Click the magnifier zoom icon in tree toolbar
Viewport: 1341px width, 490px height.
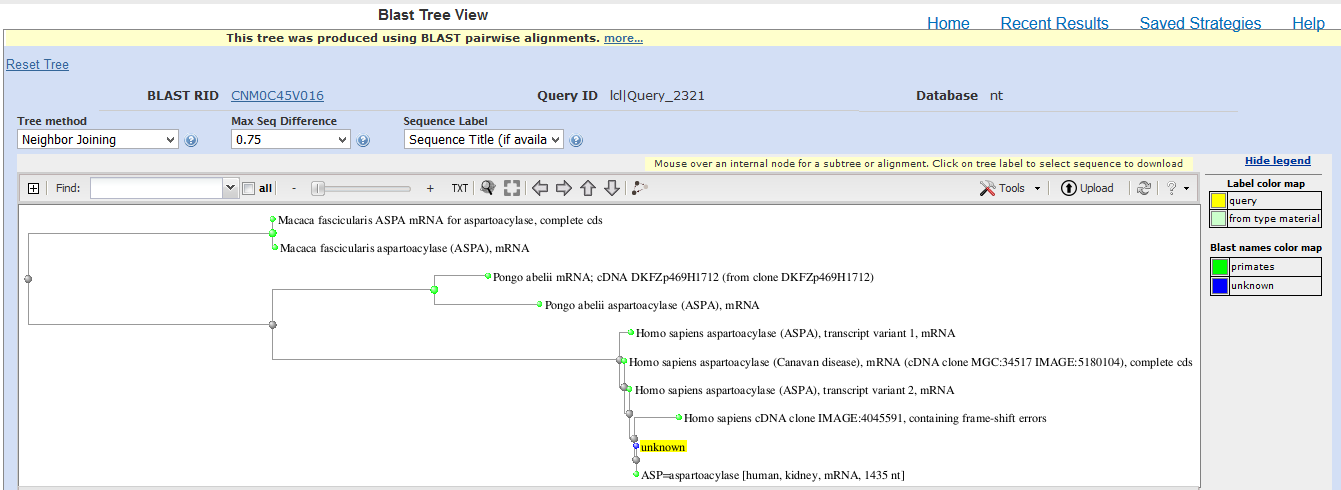pos(488,188)
